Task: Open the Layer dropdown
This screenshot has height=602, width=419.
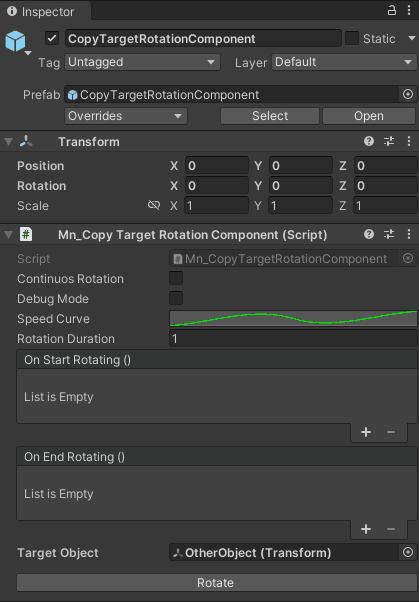Action: 344,62
